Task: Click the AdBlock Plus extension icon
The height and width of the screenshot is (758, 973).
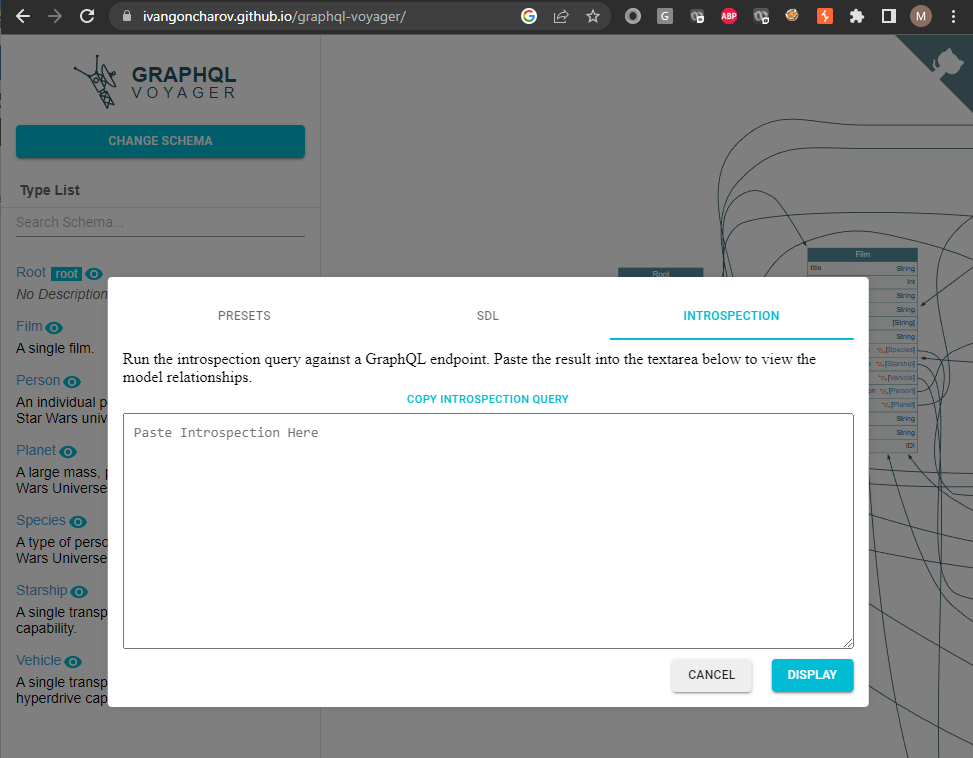Action: [x=729, y=16]
